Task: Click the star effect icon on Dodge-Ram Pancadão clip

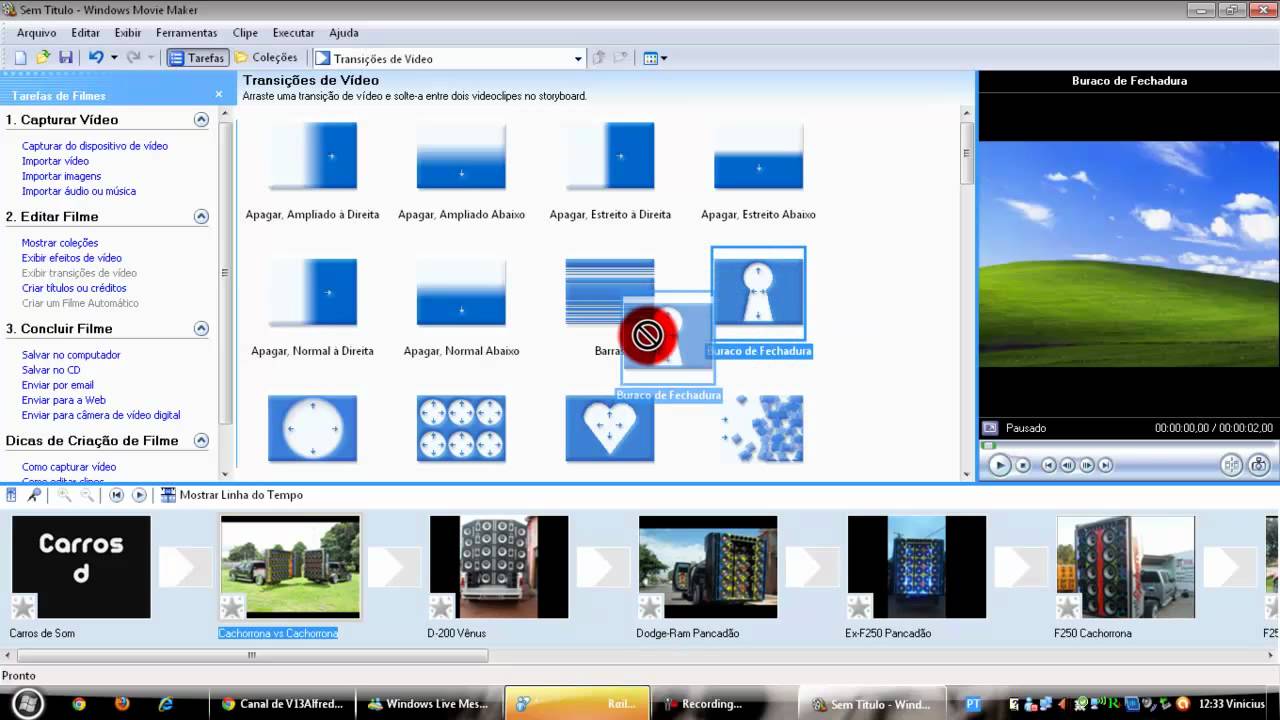Action: (651, 606)
